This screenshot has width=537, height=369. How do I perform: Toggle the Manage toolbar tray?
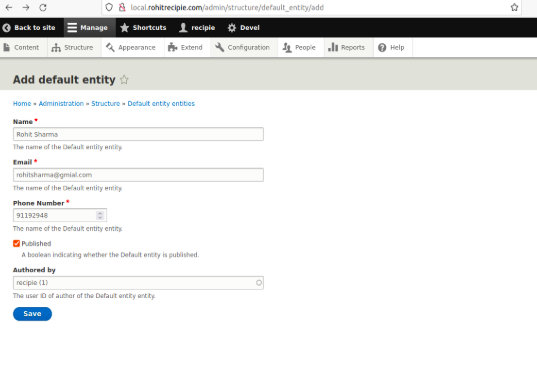pyautogui.click(x=88, y=28)
